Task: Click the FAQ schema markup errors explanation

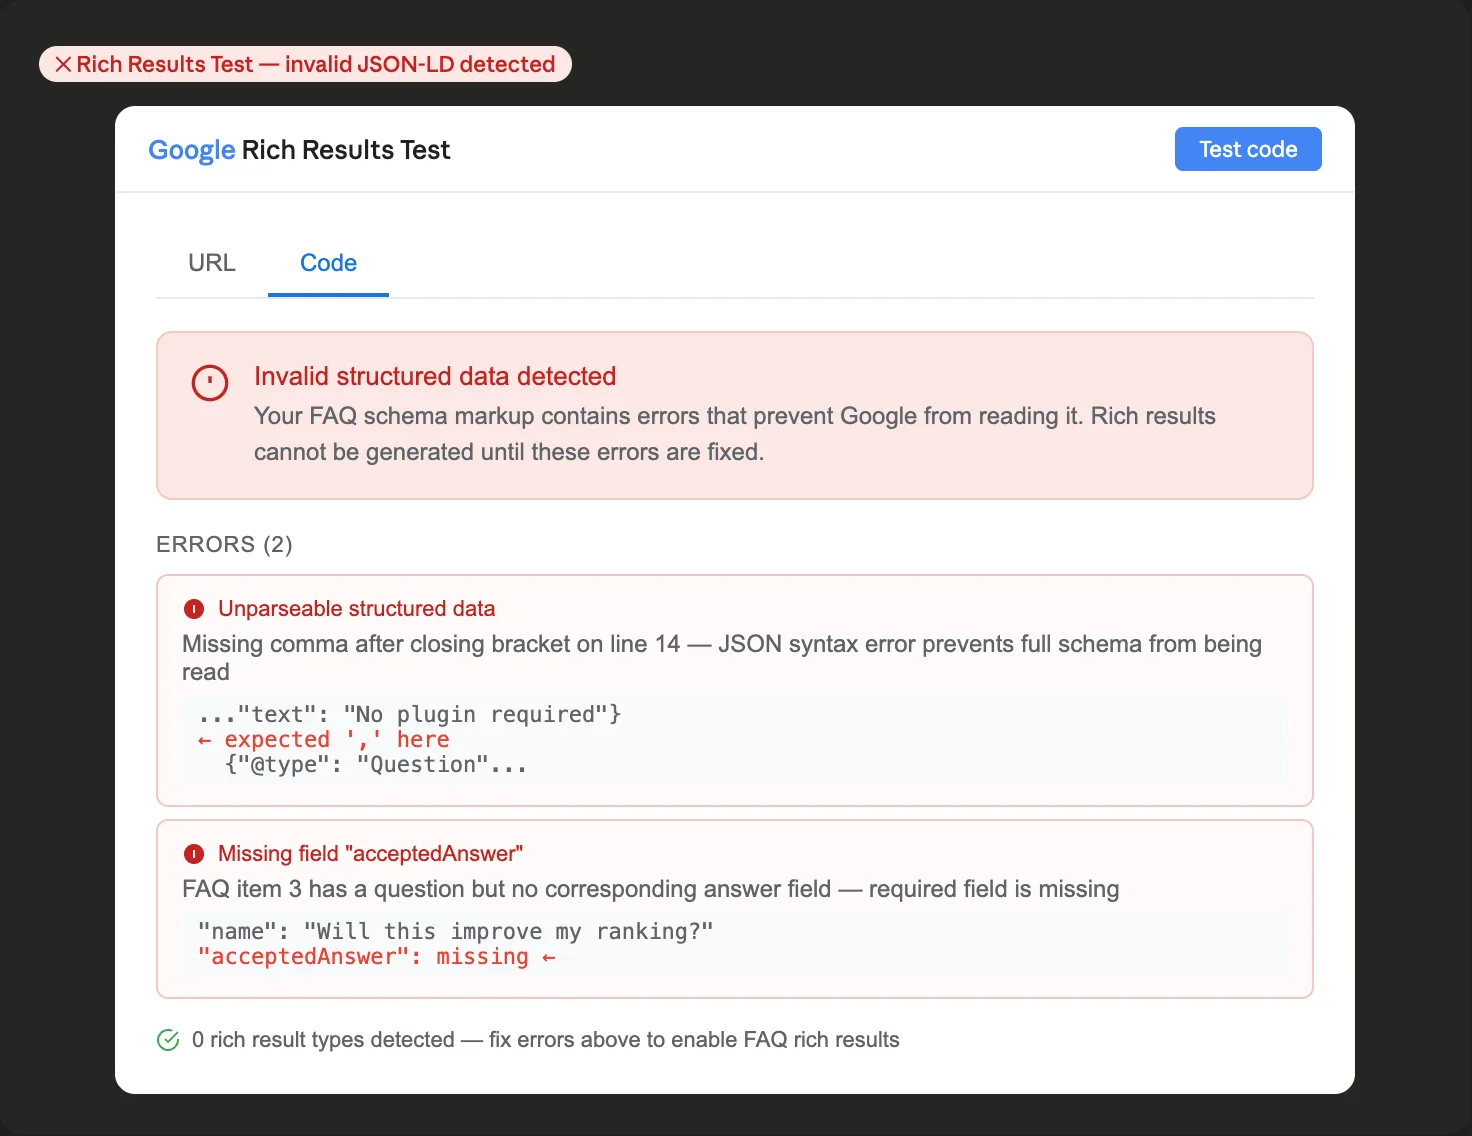Action: pyautogui.click(x=735, y=434)
